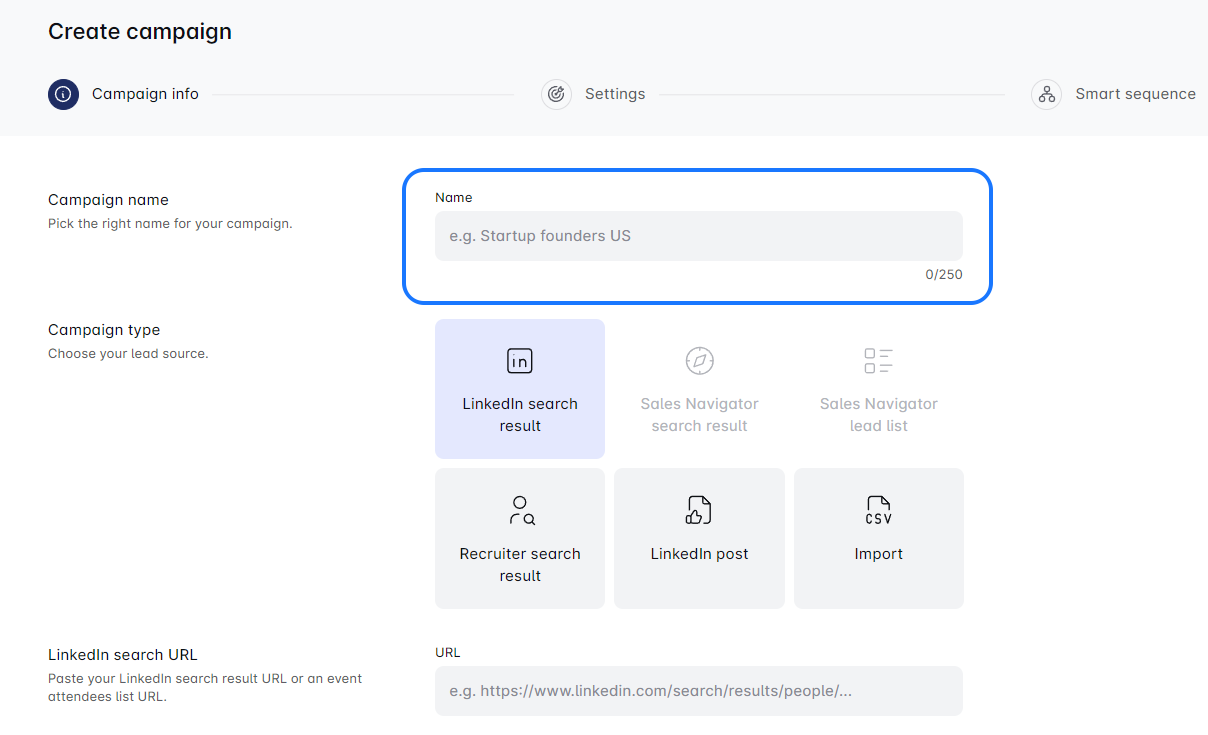Jump to the Smart sequence step label

click(1135, 94)
